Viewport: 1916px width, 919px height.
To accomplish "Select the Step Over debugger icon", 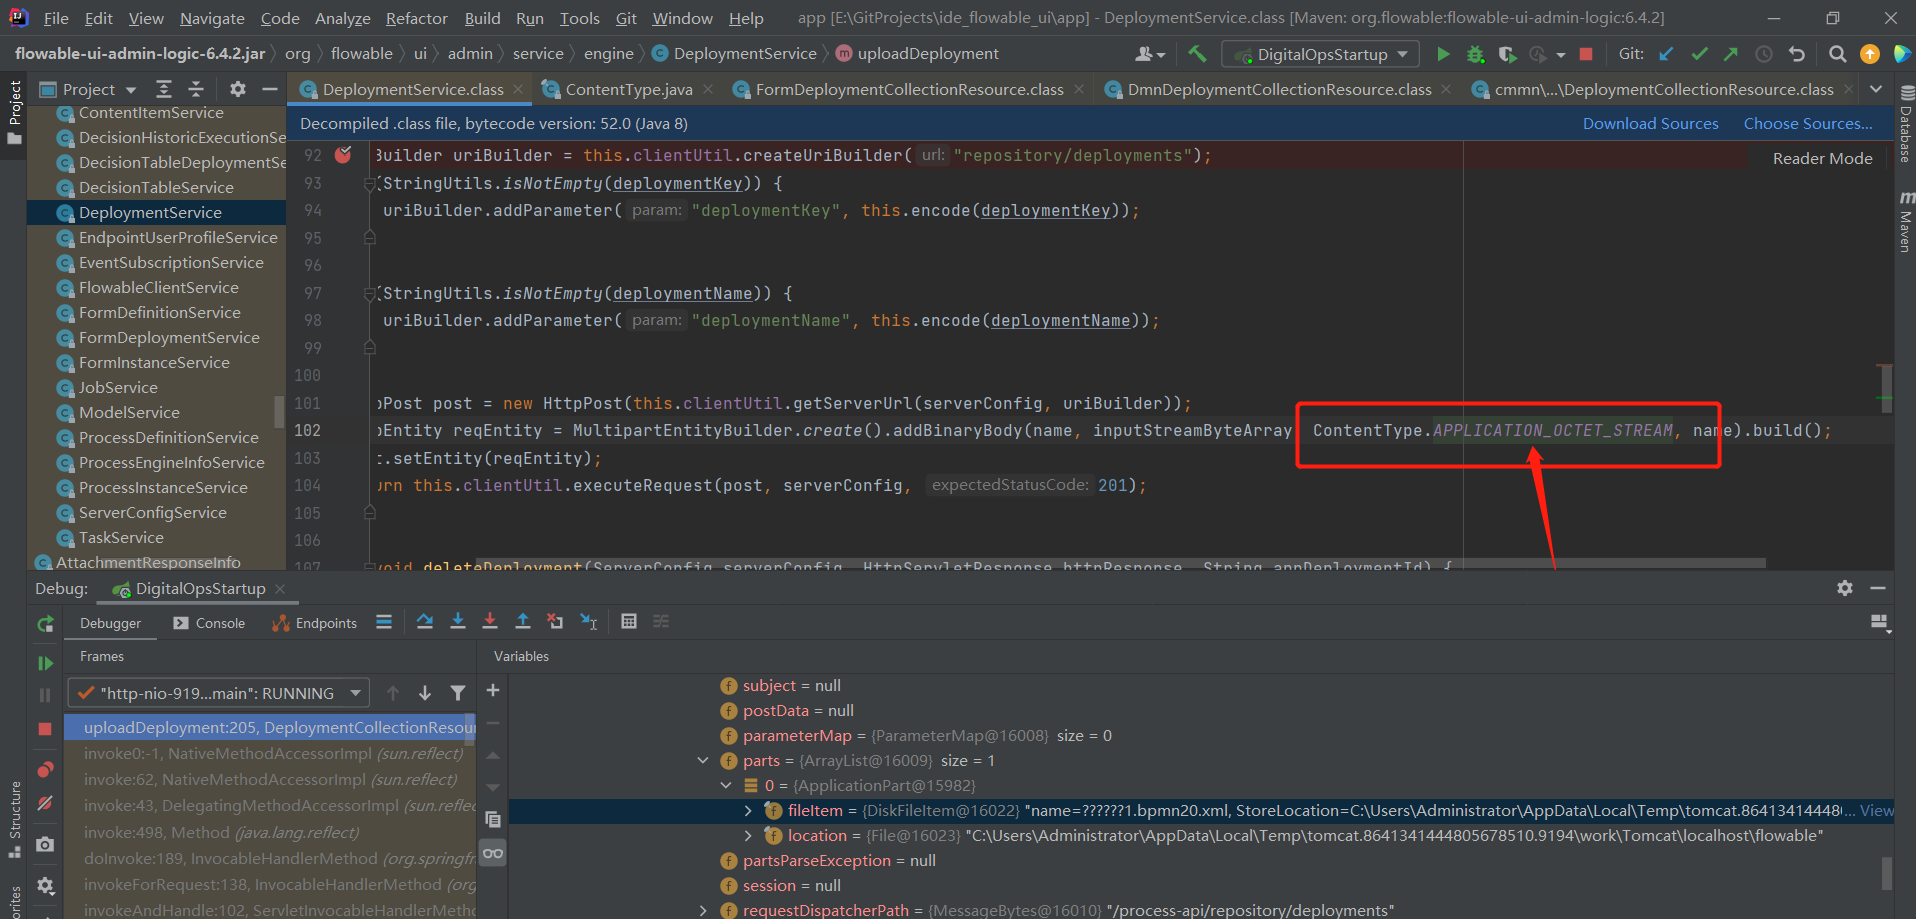I will click(x=424, y=621).
